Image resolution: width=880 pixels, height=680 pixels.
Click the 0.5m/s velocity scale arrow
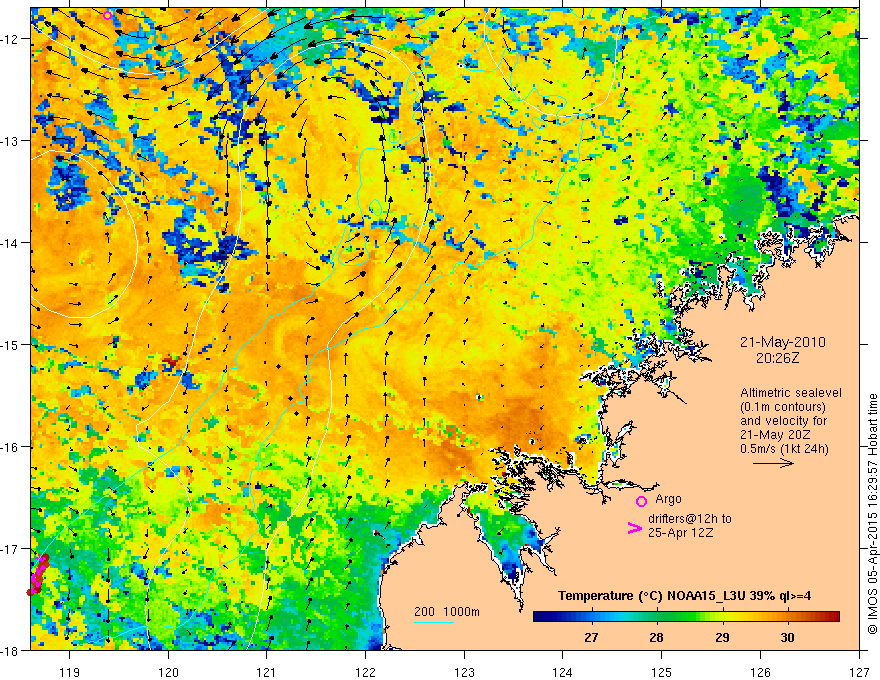coord(773,463)
